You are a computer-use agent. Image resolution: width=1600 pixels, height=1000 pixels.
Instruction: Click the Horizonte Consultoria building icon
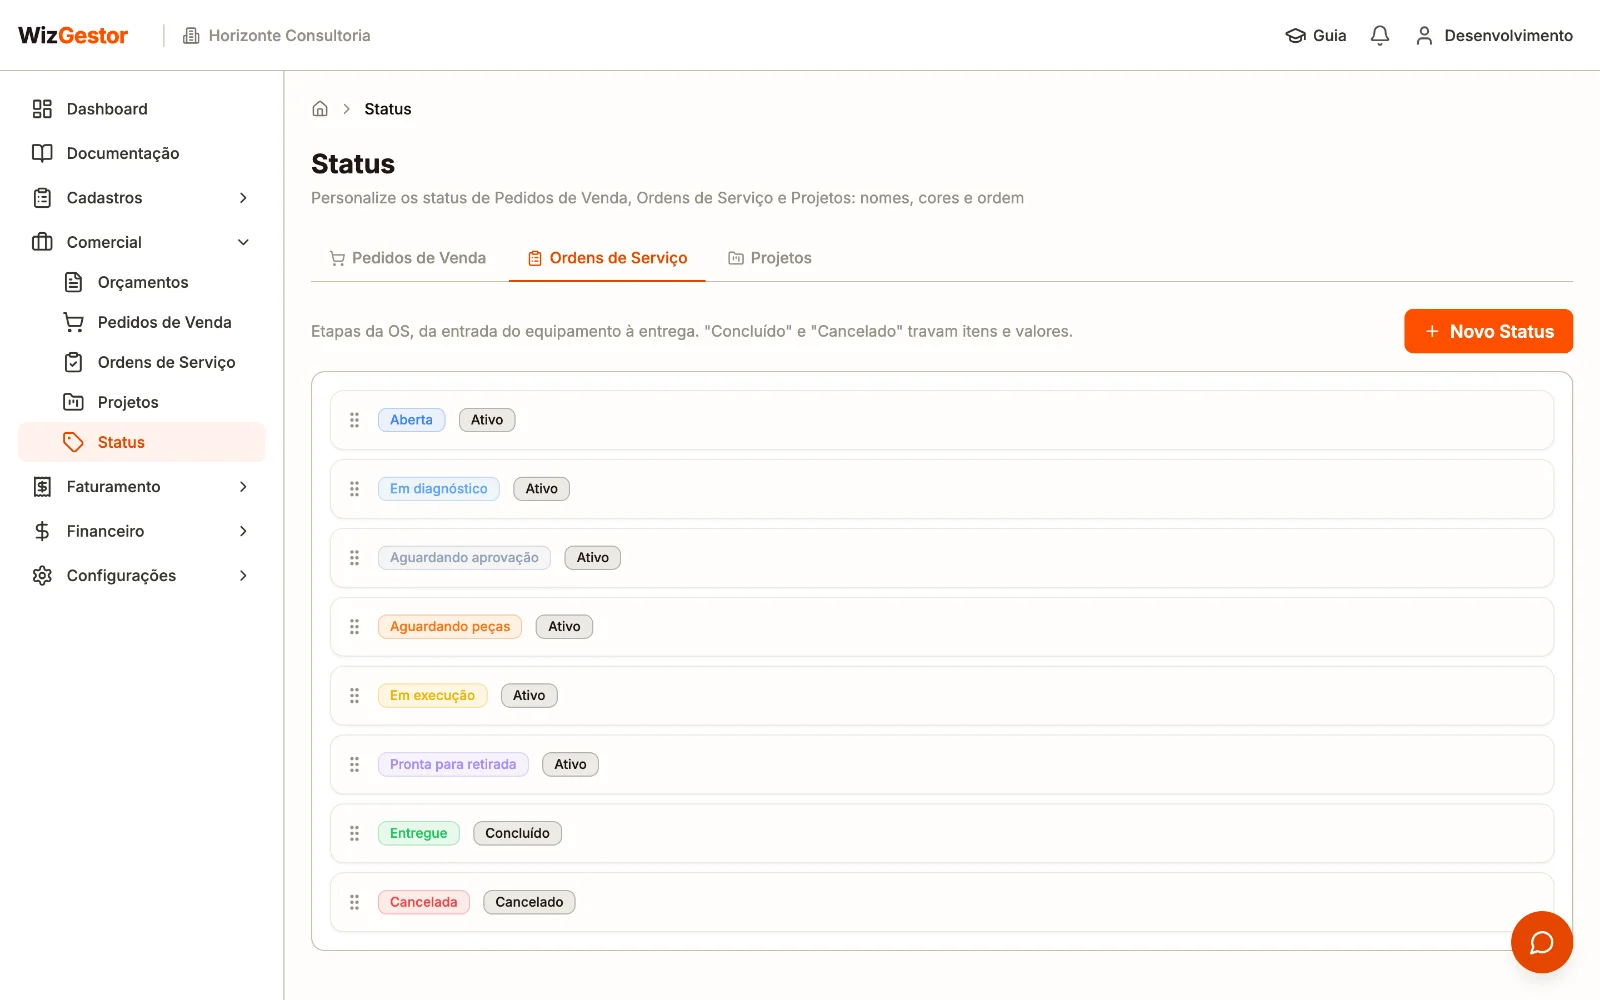click(191, 36)
